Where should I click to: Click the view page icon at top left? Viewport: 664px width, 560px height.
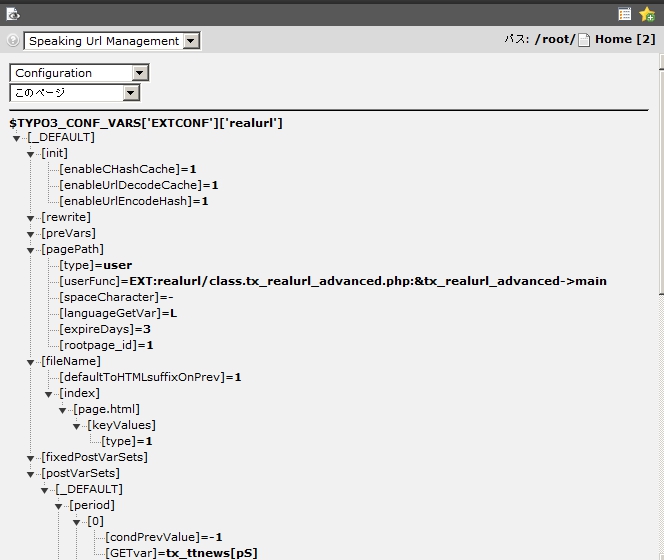click(13, 14)
